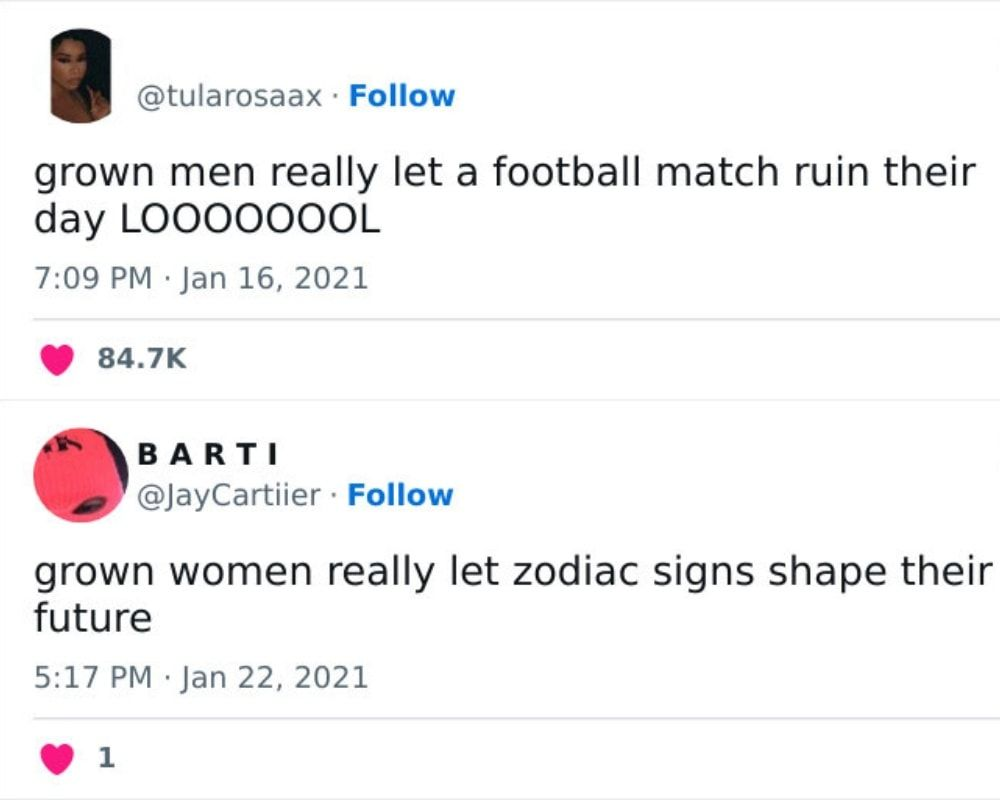Like the zodiac signs tweet
This screenshot has width=1000, height=800.
coord(57,758)
